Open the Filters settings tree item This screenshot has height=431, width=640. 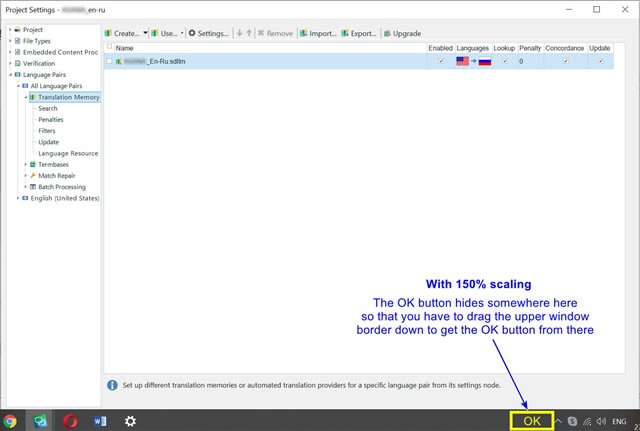tap(47, 131)
